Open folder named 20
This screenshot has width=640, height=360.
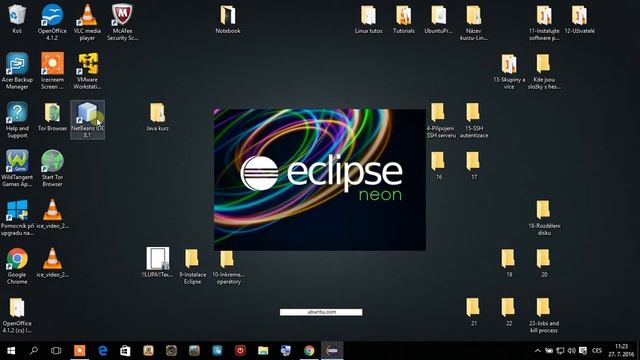(x=544, y=263)
